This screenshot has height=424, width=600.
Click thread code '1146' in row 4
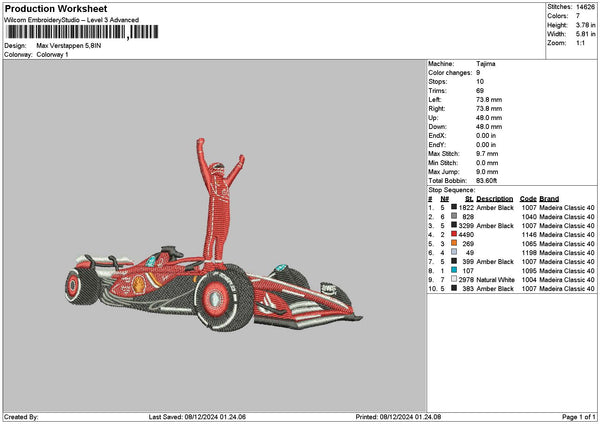pyautogui.click(x=529, y=235)
